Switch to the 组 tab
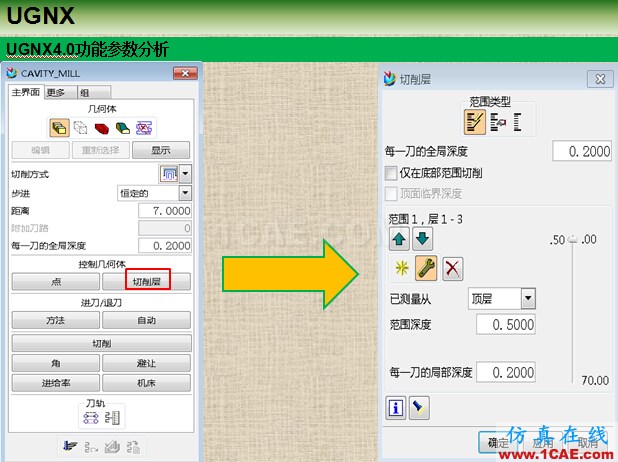The image size is (618, 462). (x=94, y=92)
